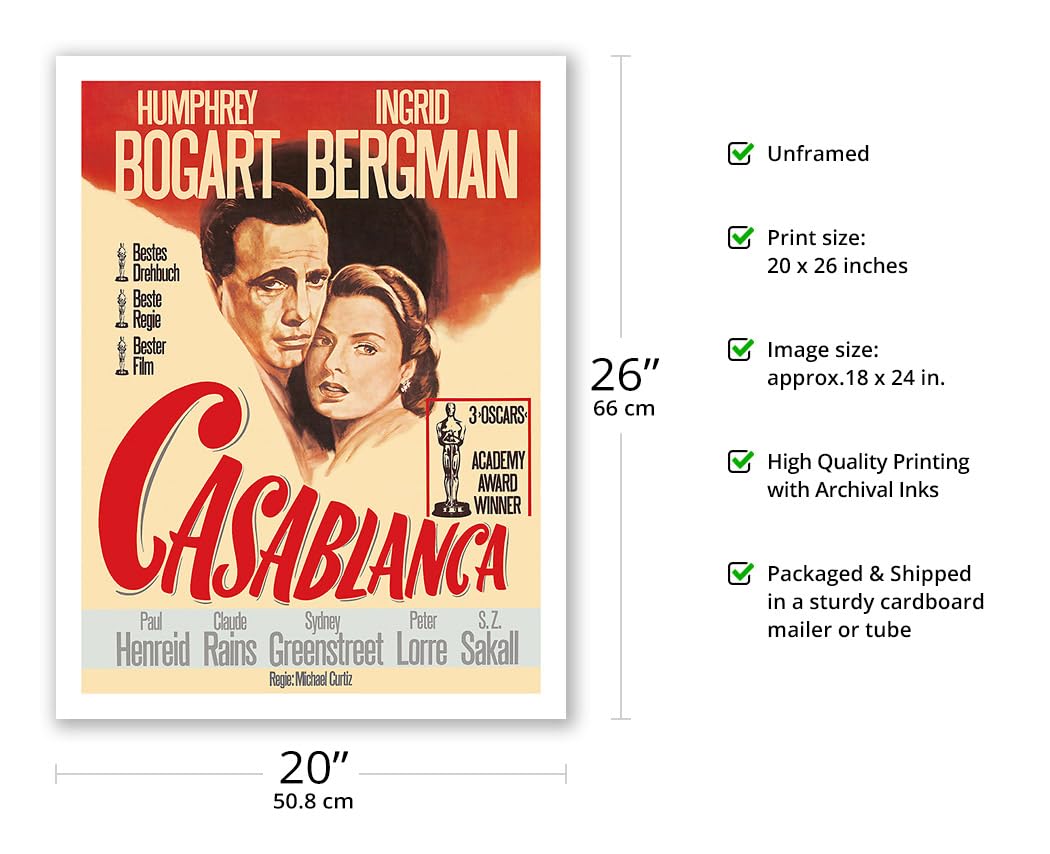Click the 26" height dimension label
Image resolution: width=1050 pixels, height=854 pixels.
(x=624, y=386)
